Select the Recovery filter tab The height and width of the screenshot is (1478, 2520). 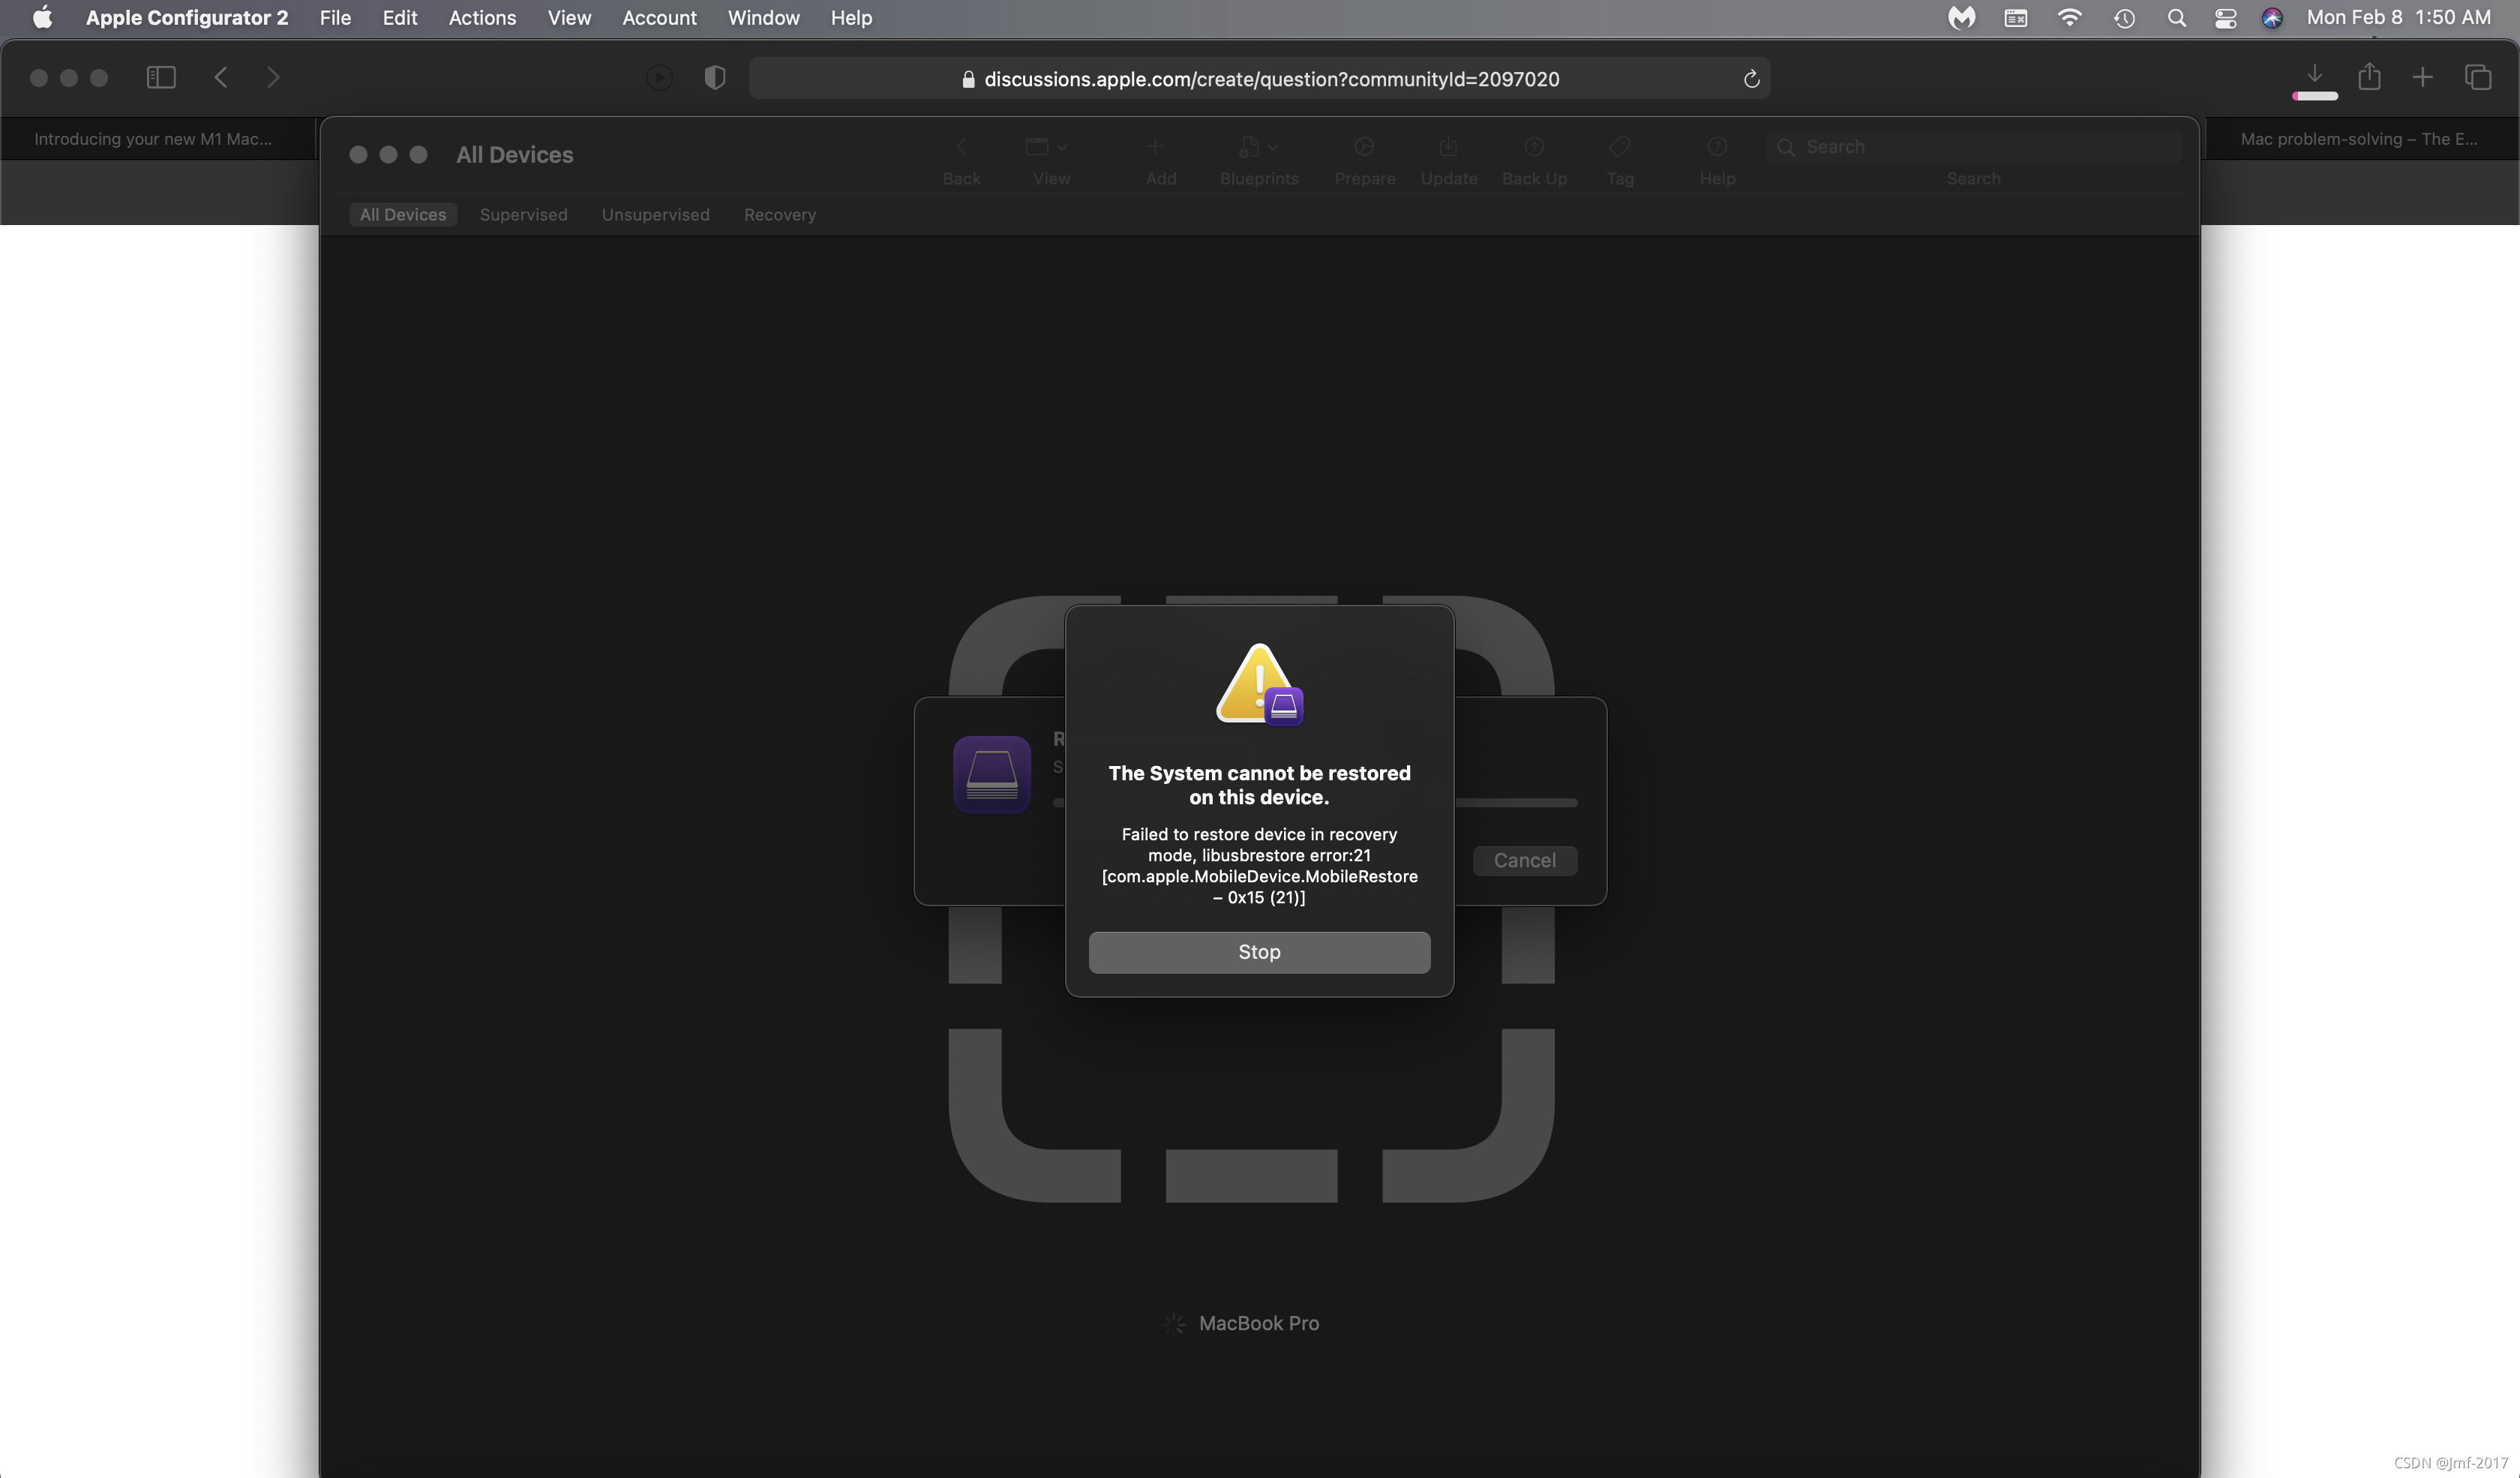pos(779,215)
